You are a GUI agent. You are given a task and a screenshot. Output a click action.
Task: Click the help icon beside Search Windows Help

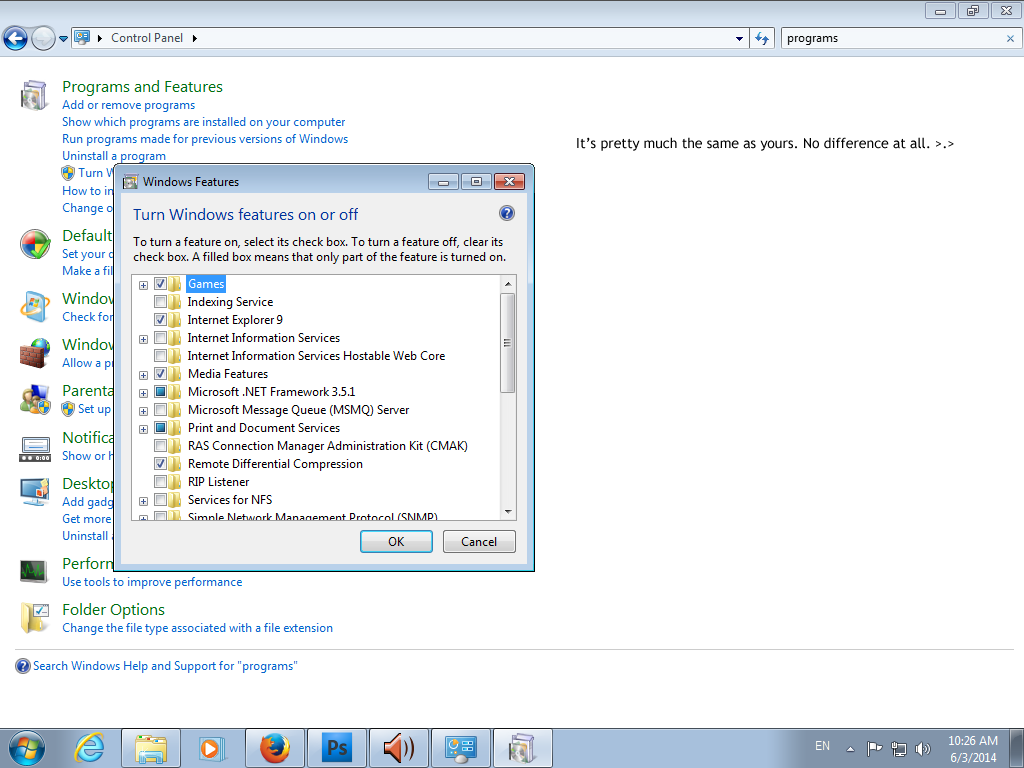click(x=23, y=666)
